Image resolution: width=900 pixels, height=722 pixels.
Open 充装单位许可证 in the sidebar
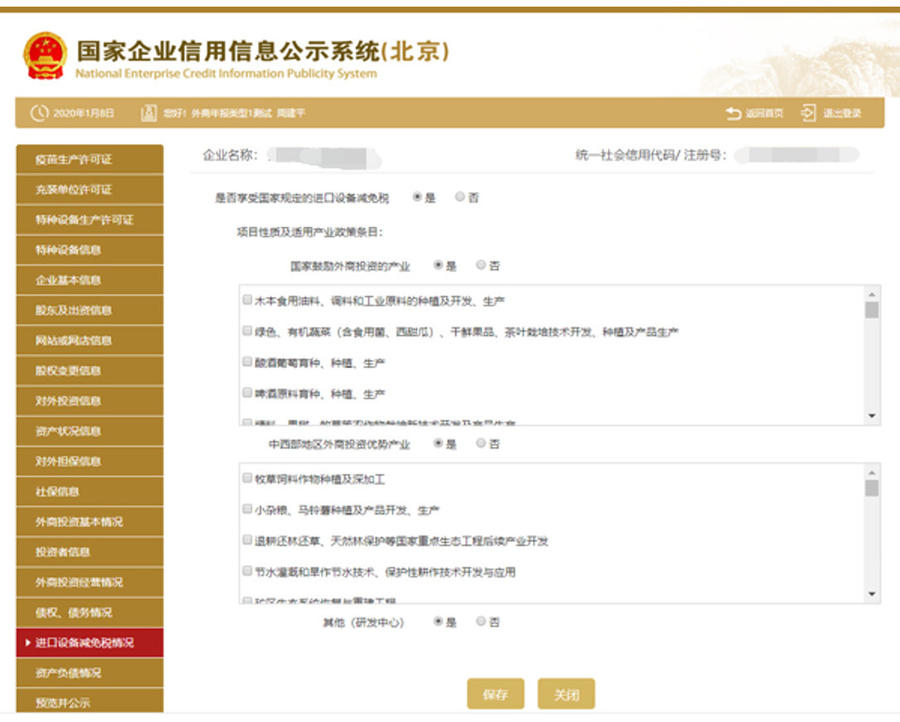pyautogui.click(x=90, y=189)
